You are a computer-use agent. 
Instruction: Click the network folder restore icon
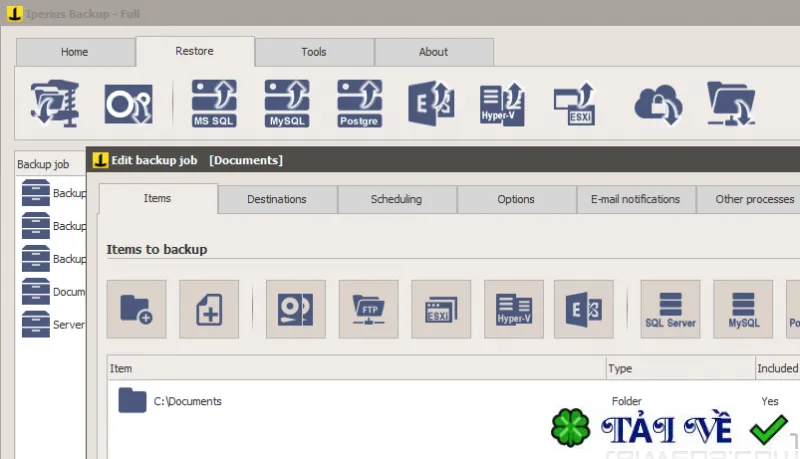pyautogui.click(x=731, y=104)
